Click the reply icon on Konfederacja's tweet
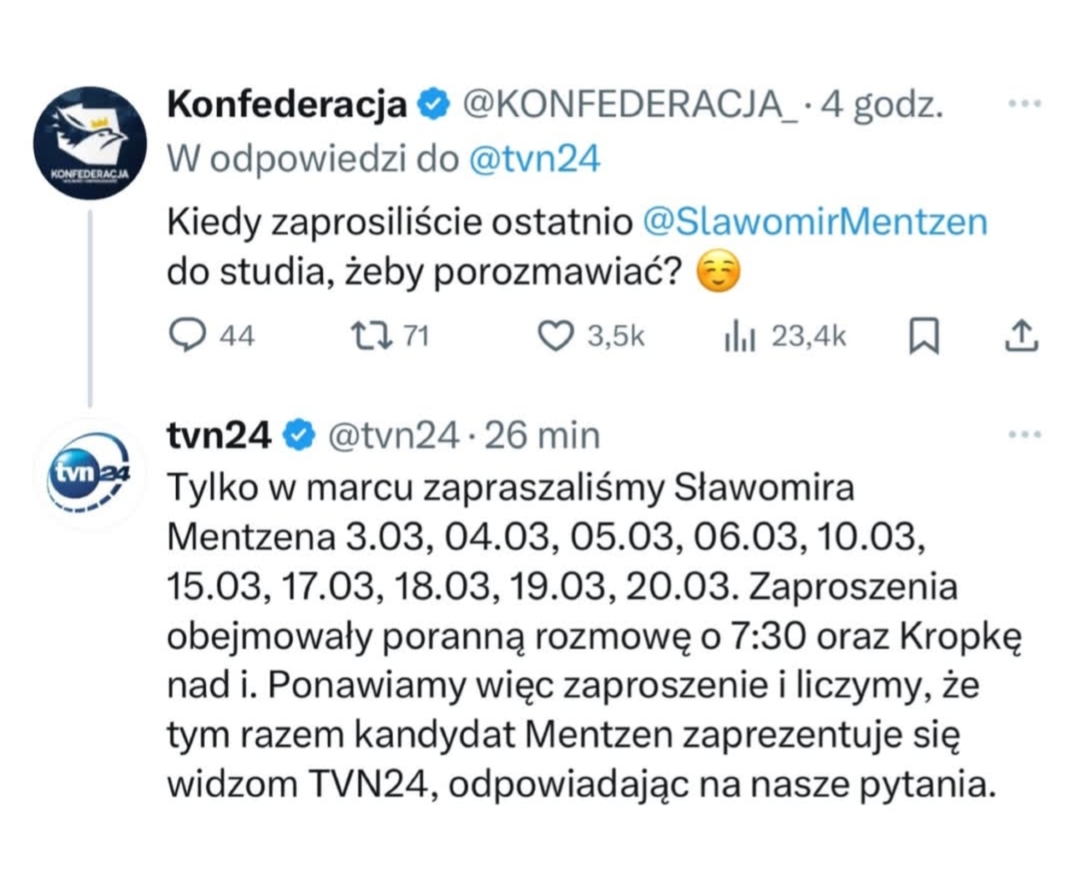This screenshot has height=882, width=1079. [186, 337]
